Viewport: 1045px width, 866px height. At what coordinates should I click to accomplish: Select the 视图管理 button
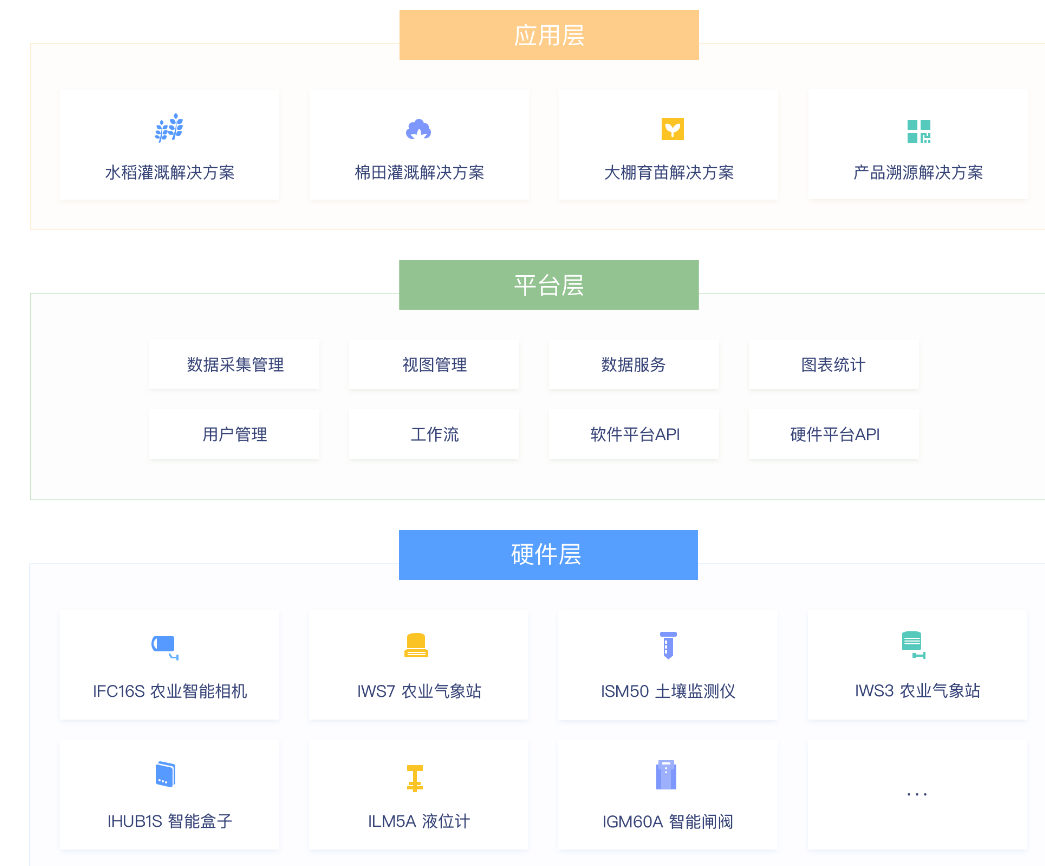tap(434, 365)
